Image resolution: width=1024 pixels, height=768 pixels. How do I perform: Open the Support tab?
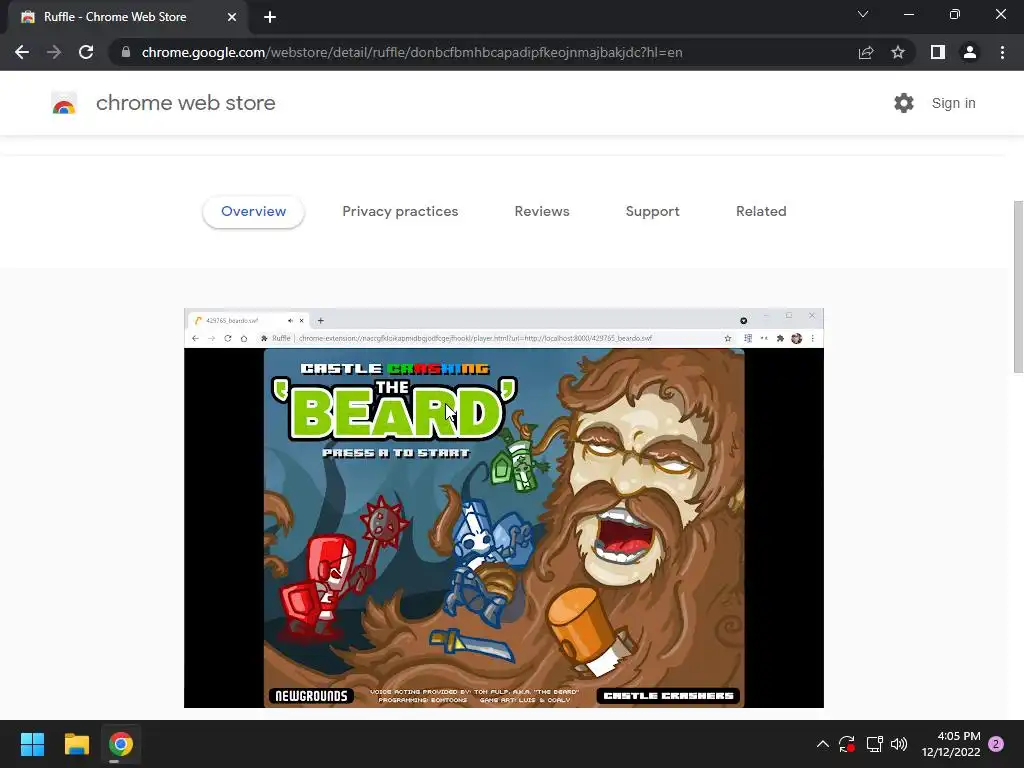coord(652,212)
